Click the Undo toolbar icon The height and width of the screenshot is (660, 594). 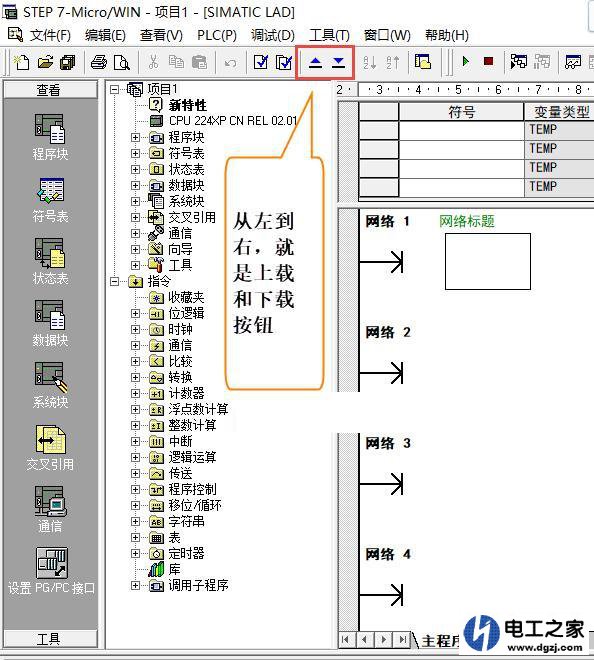tap(230, 63)
